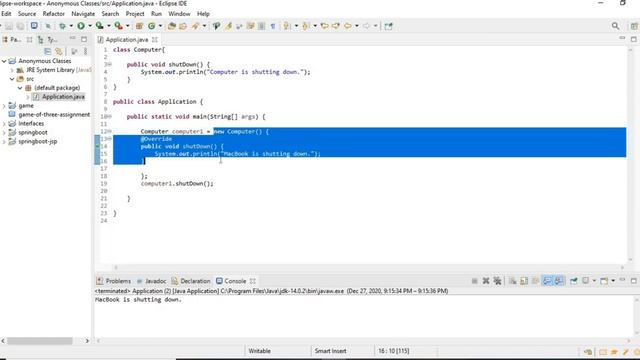Expand the game project node
The image size is (640, 360).
(x=4, y=106)
